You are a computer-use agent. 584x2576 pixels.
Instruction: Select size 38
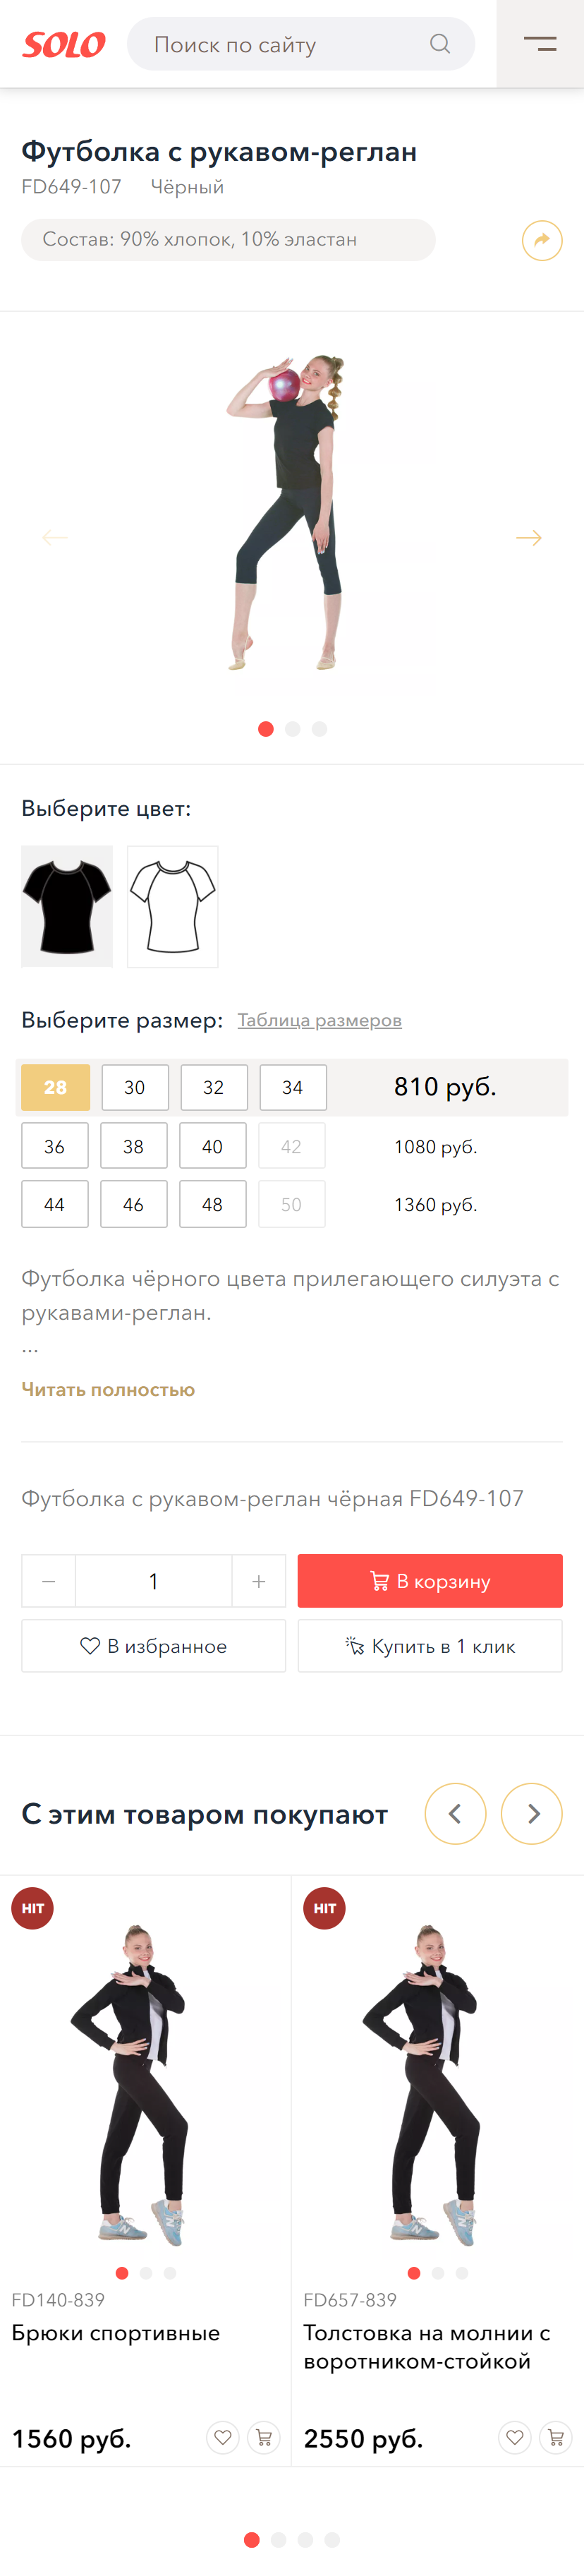pyautogui.click(x=133, y=1146)
